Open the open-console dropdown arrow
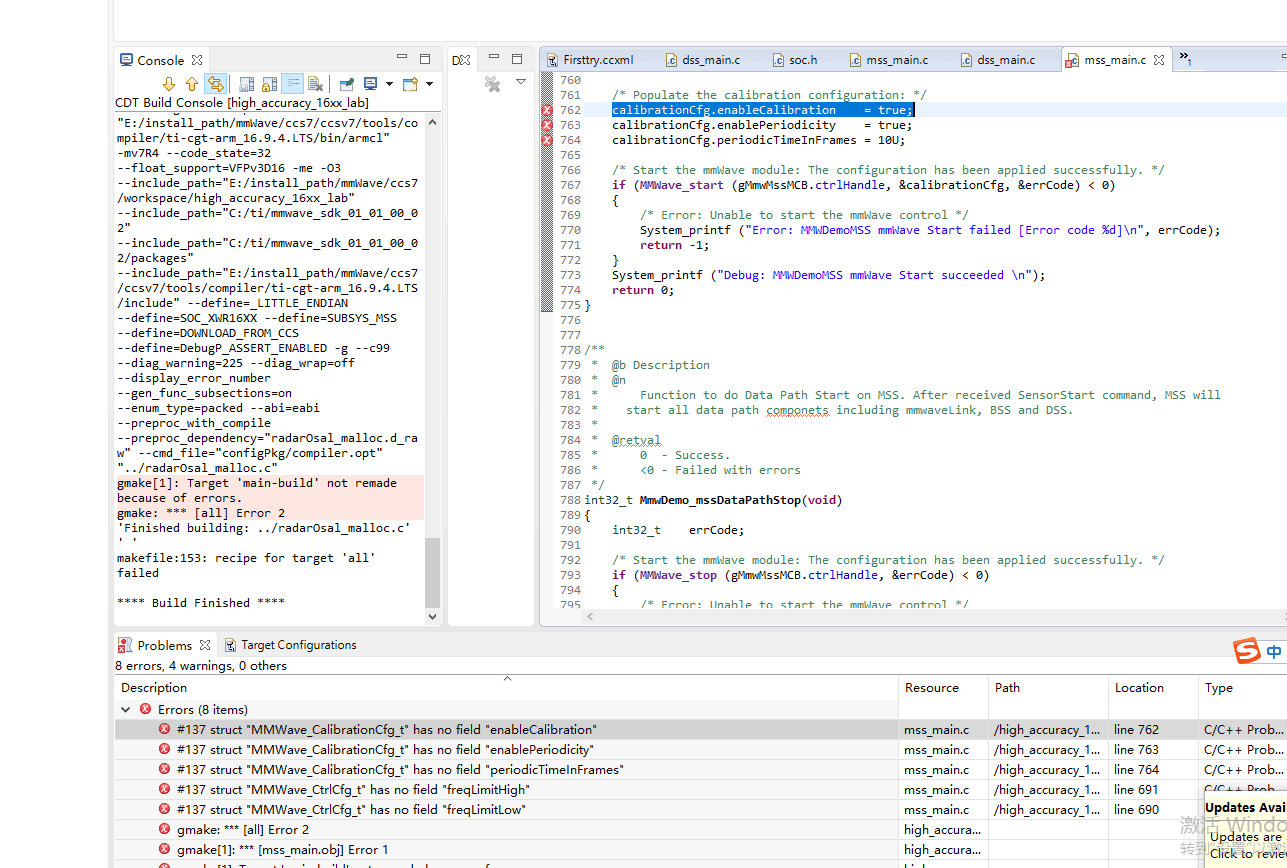1287x868 pixels. coord(429,84)
